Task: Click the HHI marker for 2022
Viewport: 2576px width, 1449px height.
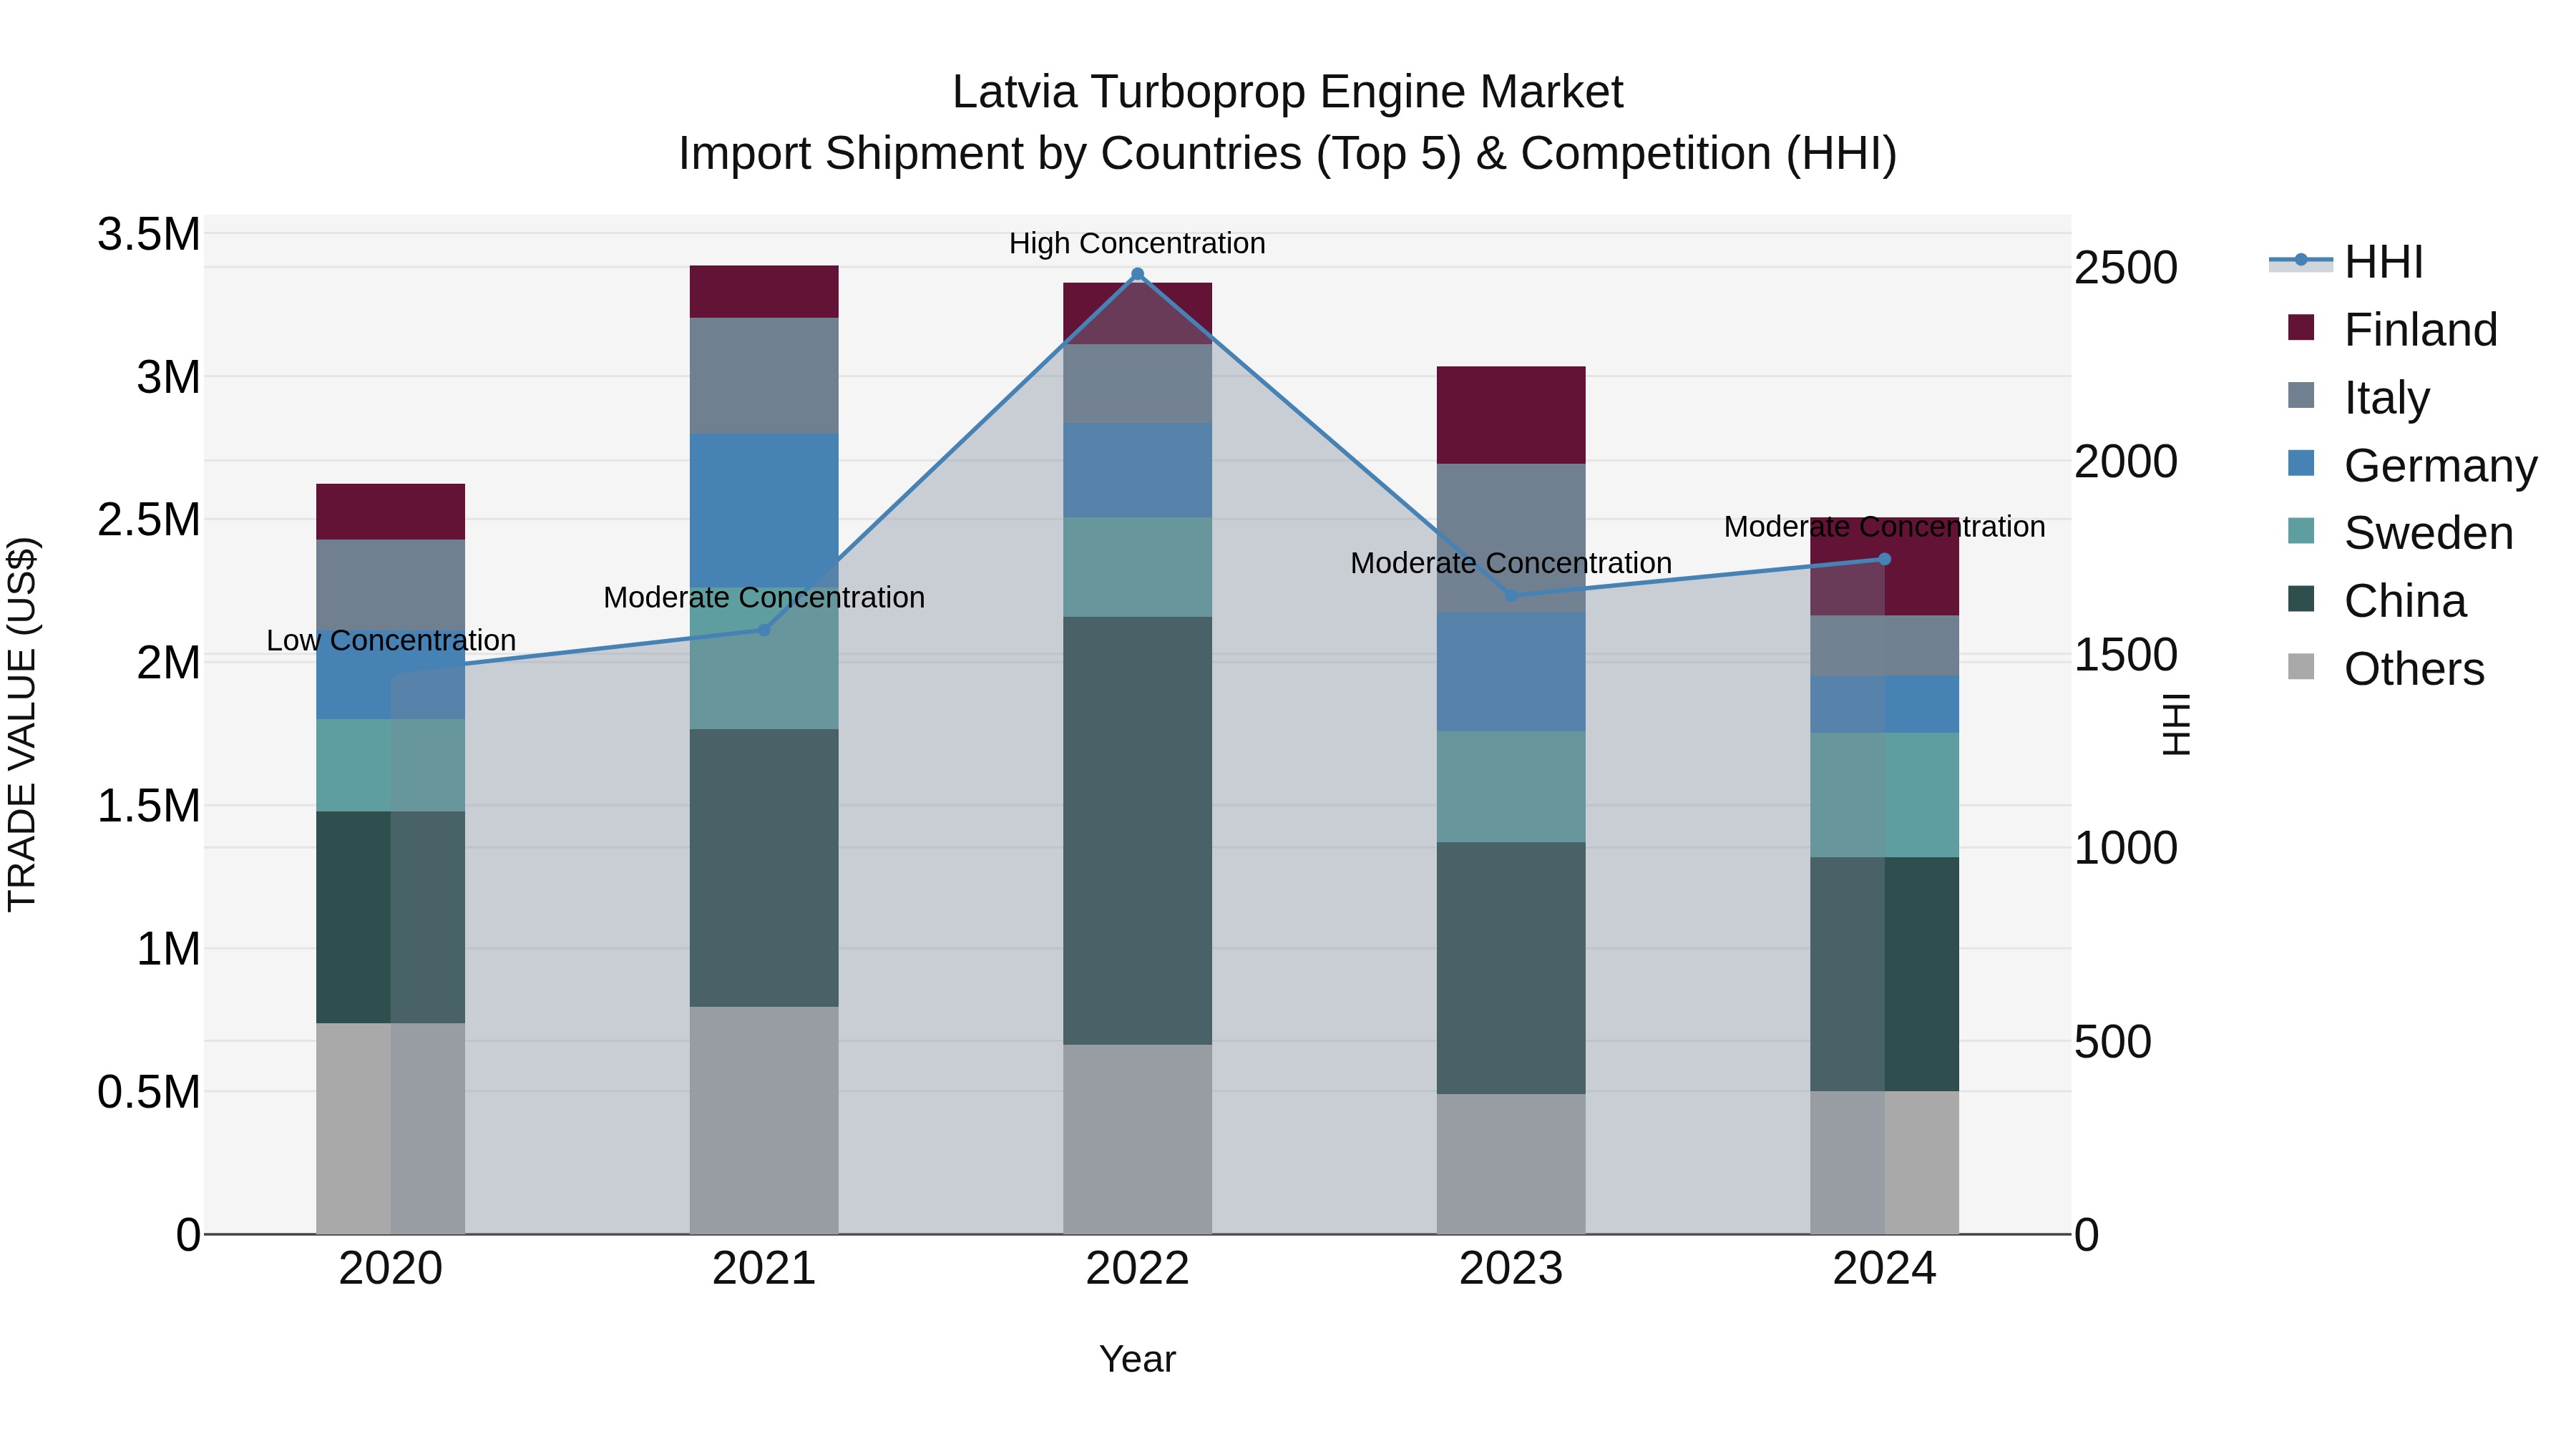Action: [1137, 274]
